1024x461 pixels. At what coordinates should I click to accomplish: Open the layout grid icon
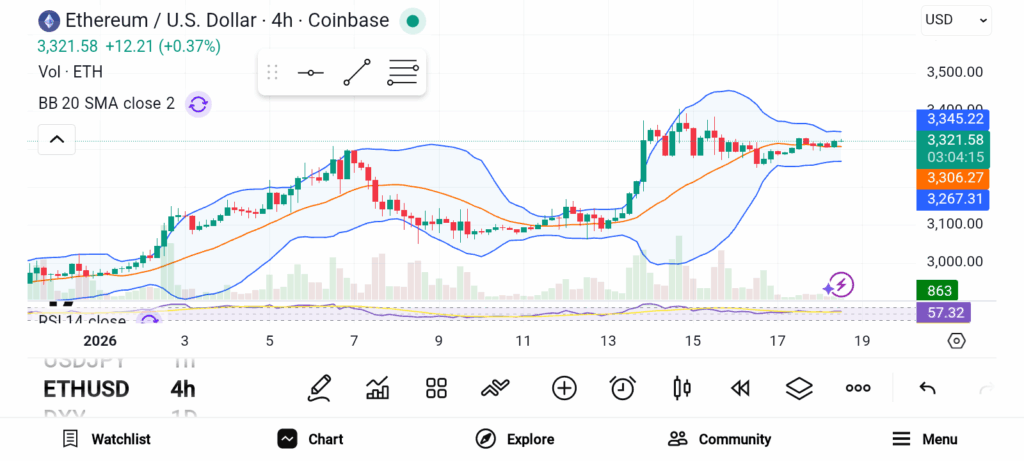pyautogui.click(x=436, y=388)
